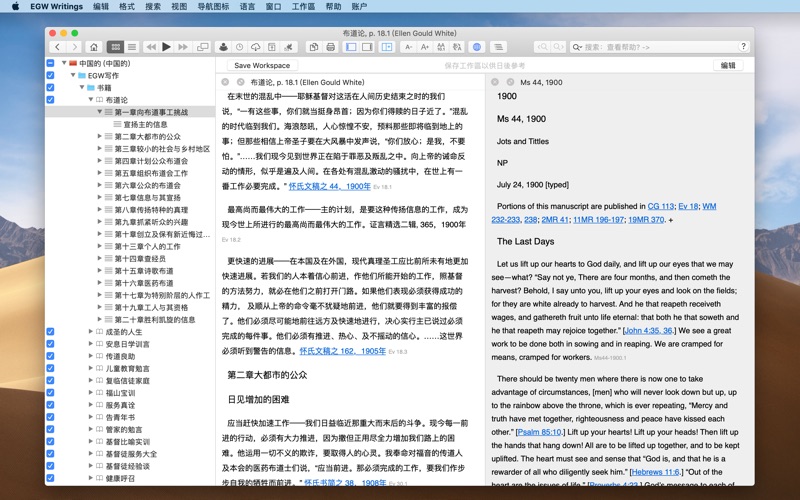800x500 pixels.
Task: Follow the Psalm 85:10 link
Action: [x=539, y=432]
